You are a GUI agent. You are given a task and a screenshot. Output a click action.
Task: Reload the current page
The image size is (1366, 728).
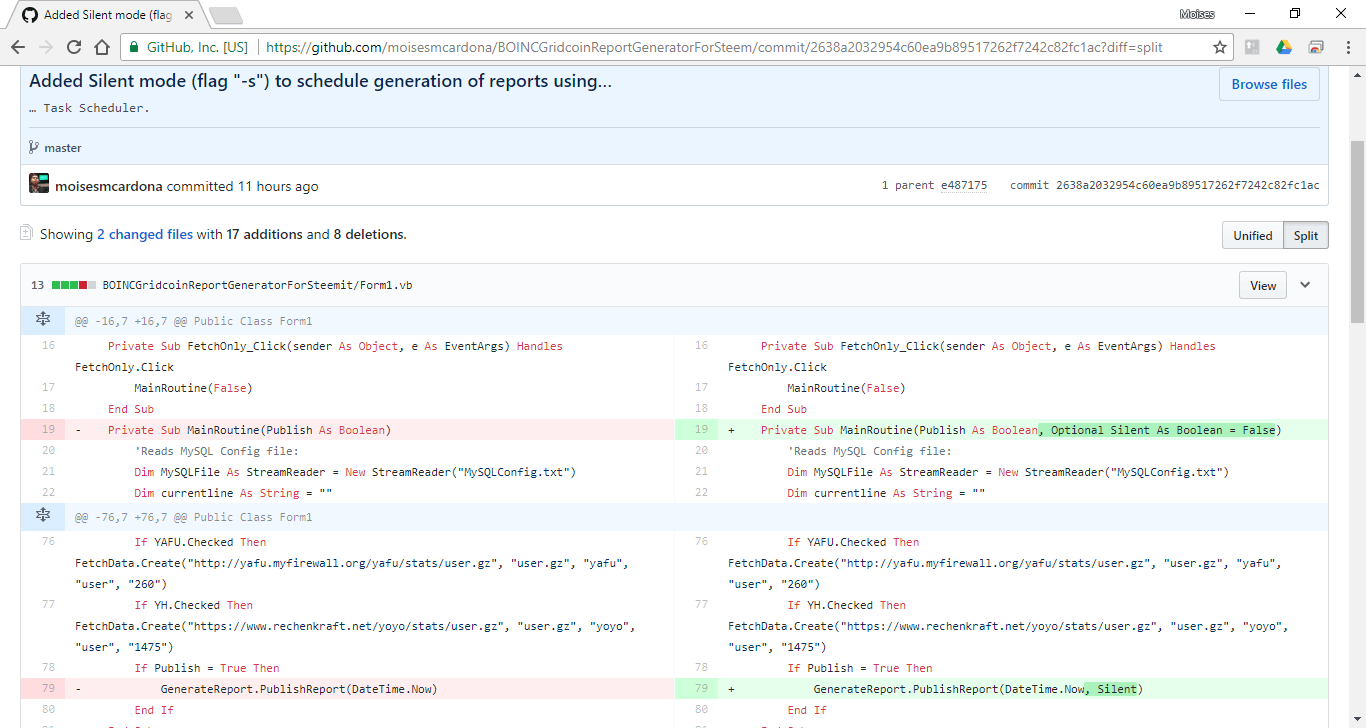pyautogui.click(x=74, y=47)
